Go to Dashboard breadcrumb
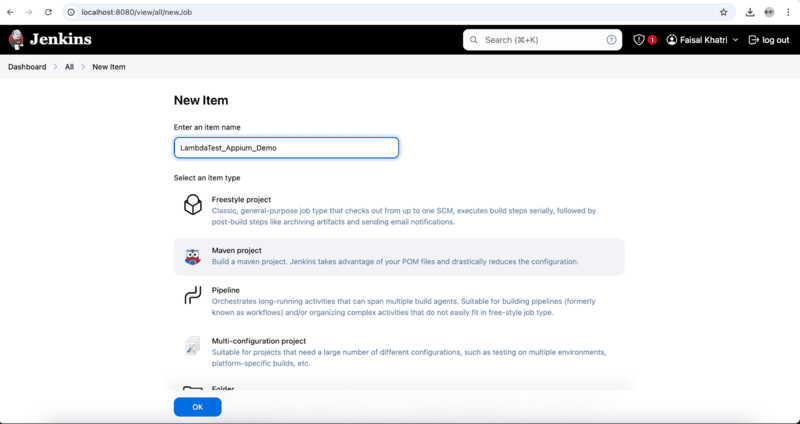 pos(27,67)
